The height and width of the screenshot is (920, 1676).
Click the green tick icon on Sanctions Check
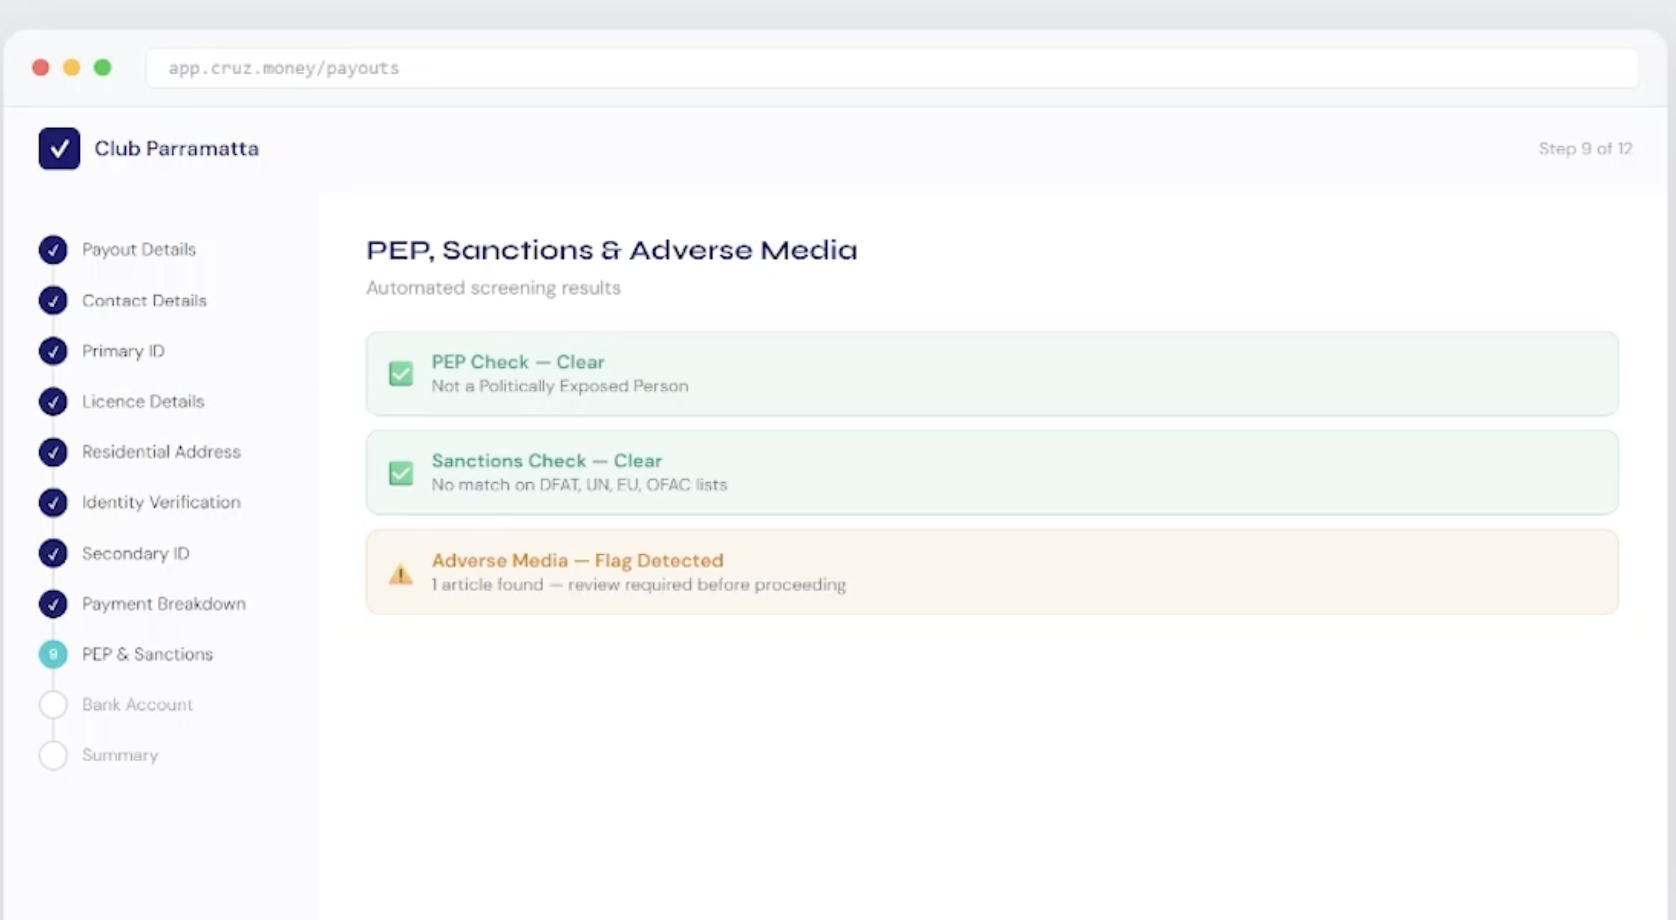401,473
